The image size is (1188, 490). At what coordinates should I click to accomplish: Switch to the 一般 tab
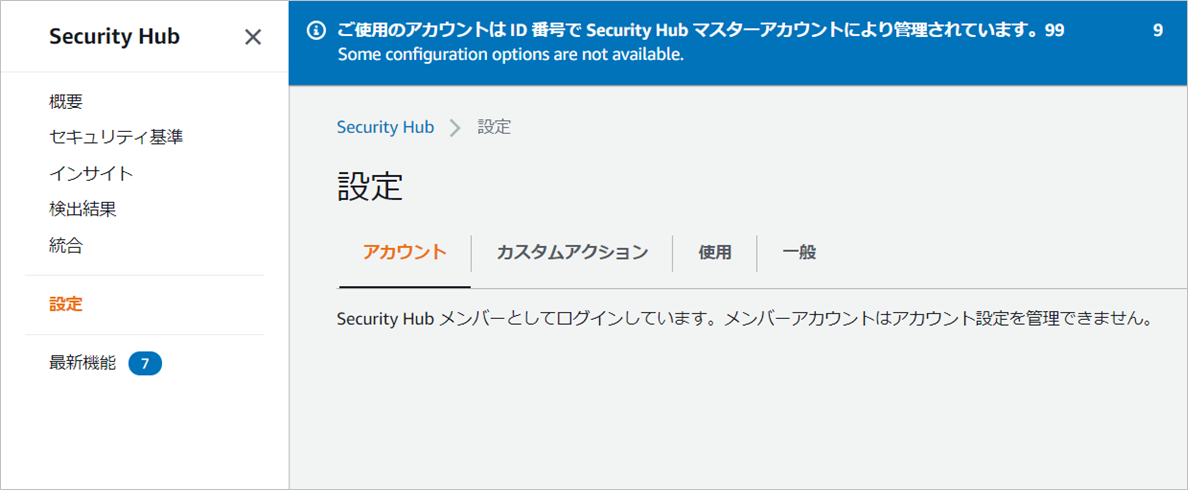pos(799,252)
